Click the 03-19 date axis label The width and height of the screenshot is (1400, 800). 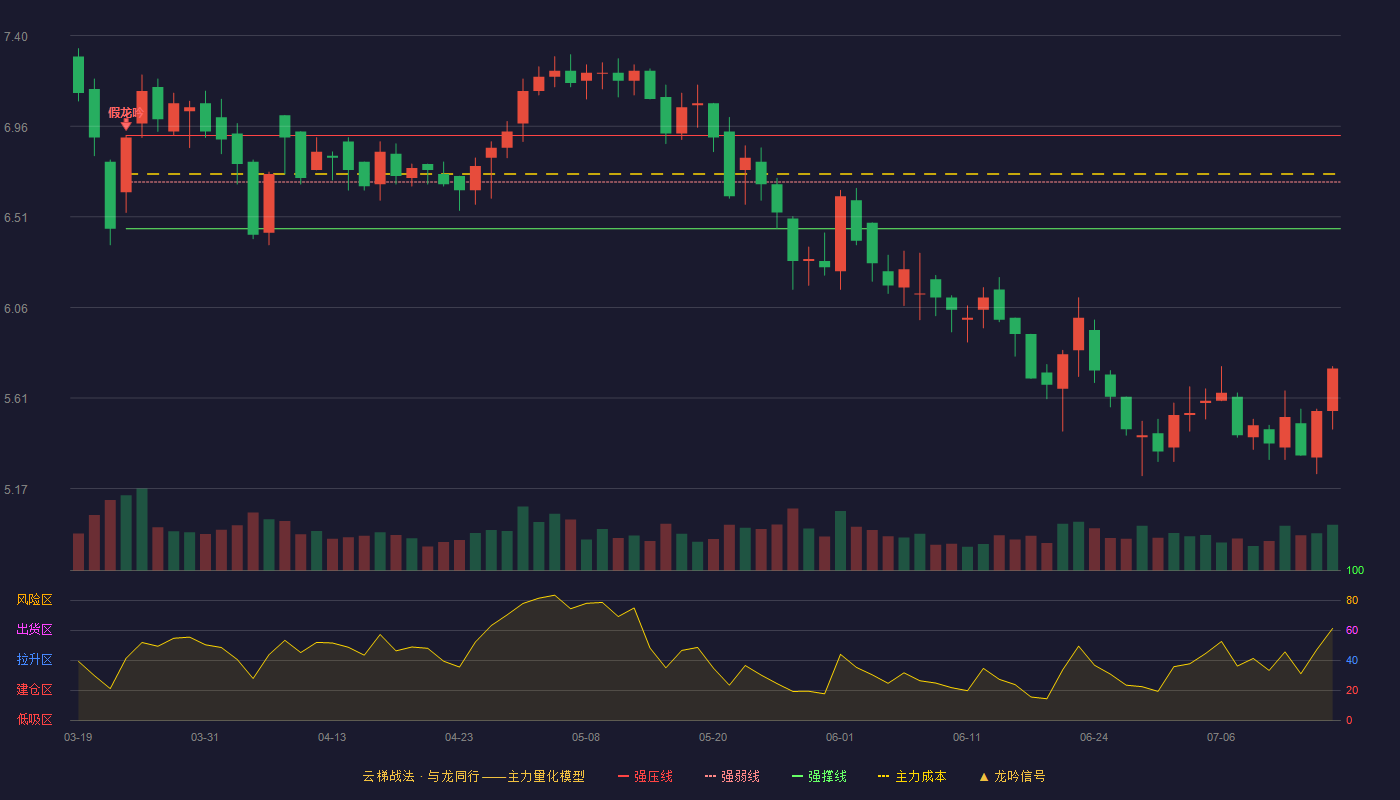coord(78,737)
